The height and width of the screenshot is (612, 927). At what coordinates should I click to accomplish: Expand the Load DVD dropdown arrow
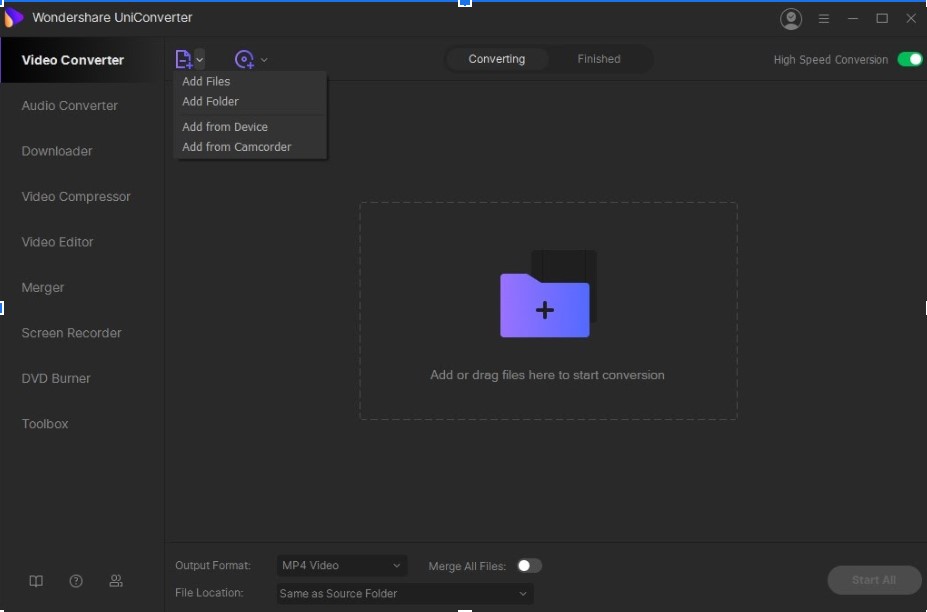point(264,60)
